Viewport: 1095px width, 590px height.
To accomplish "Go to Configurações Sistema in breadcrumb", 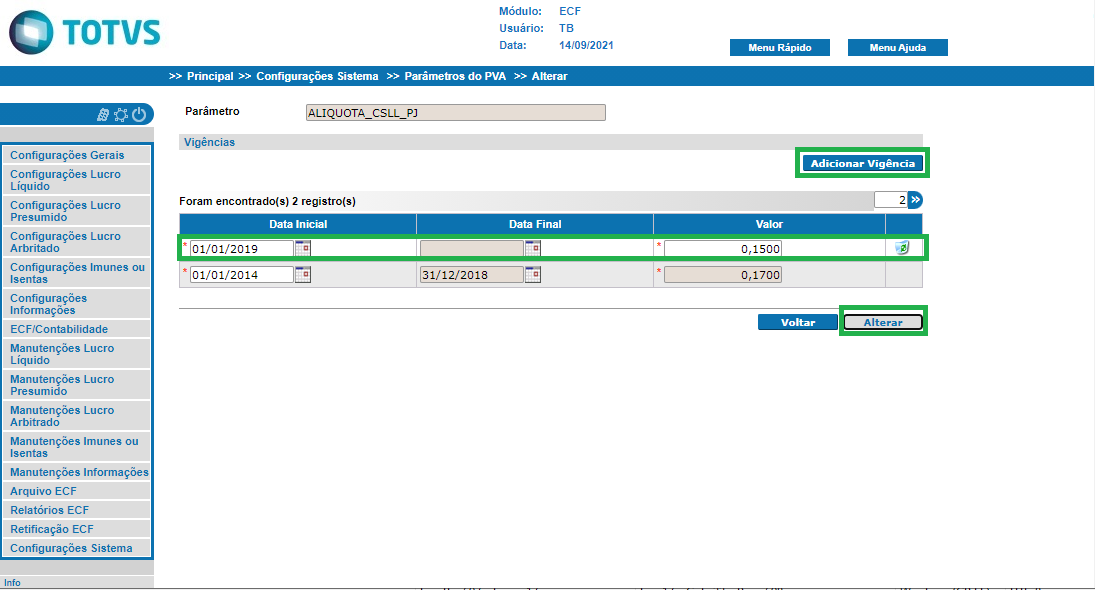I will [317, 76].
